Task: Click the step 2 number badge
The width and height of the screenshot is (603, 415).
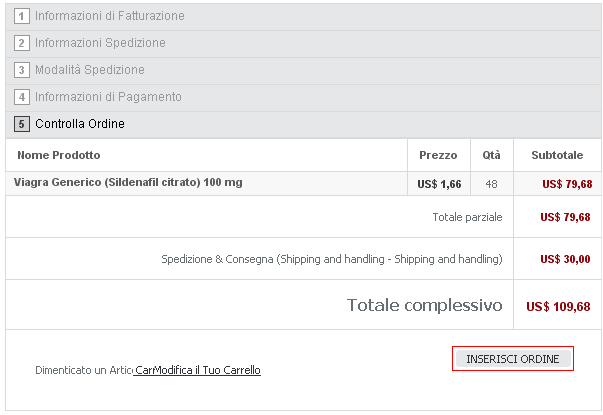Action: coord(22,43)
